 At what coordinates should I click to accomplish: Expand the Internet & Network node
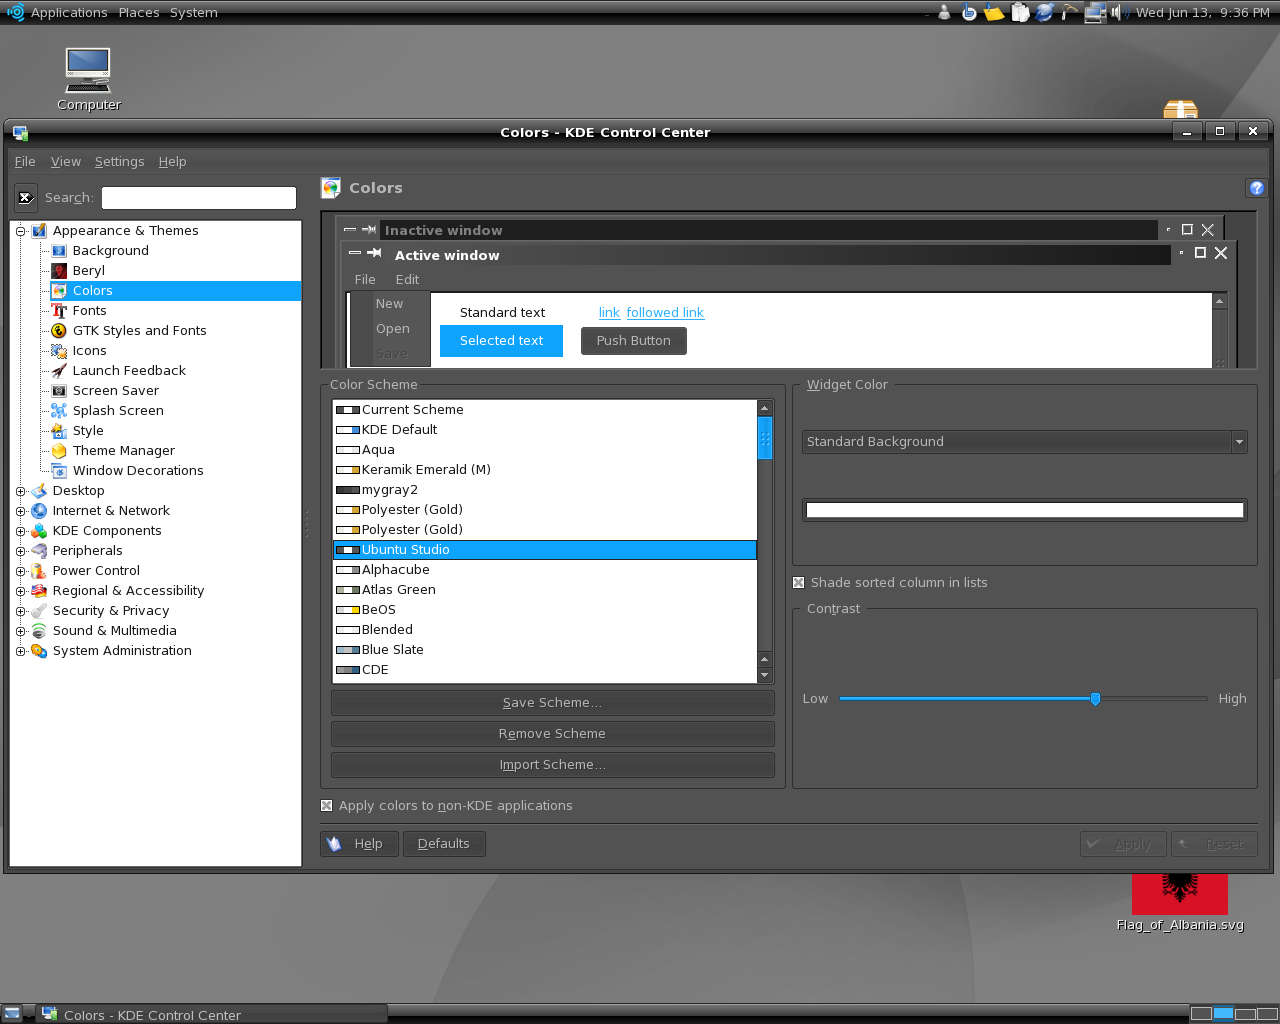coord(20,511)
